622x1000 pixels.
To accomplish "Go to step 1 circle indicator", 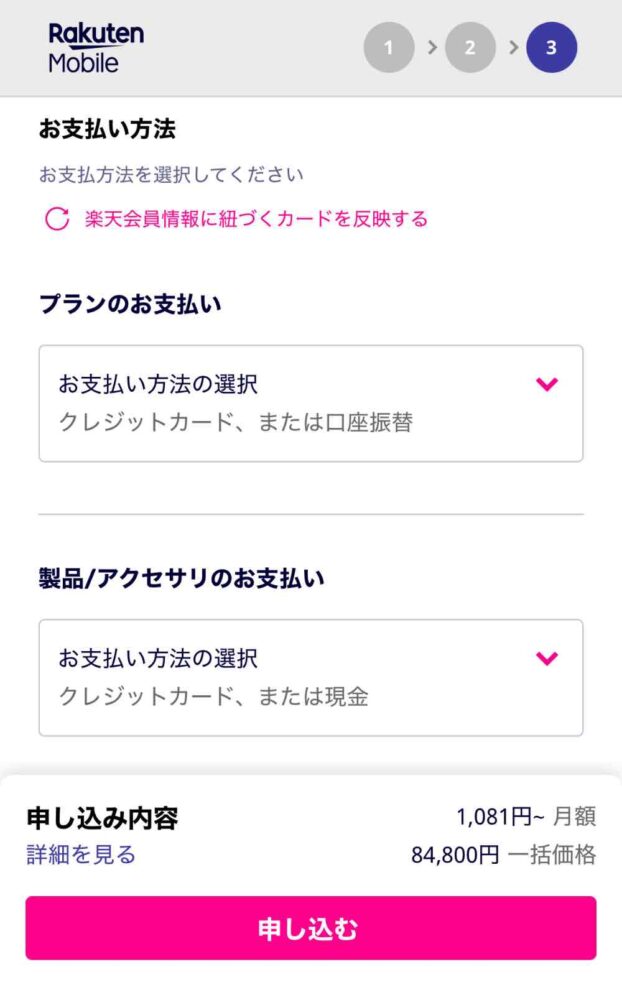I will coord(389,47).
